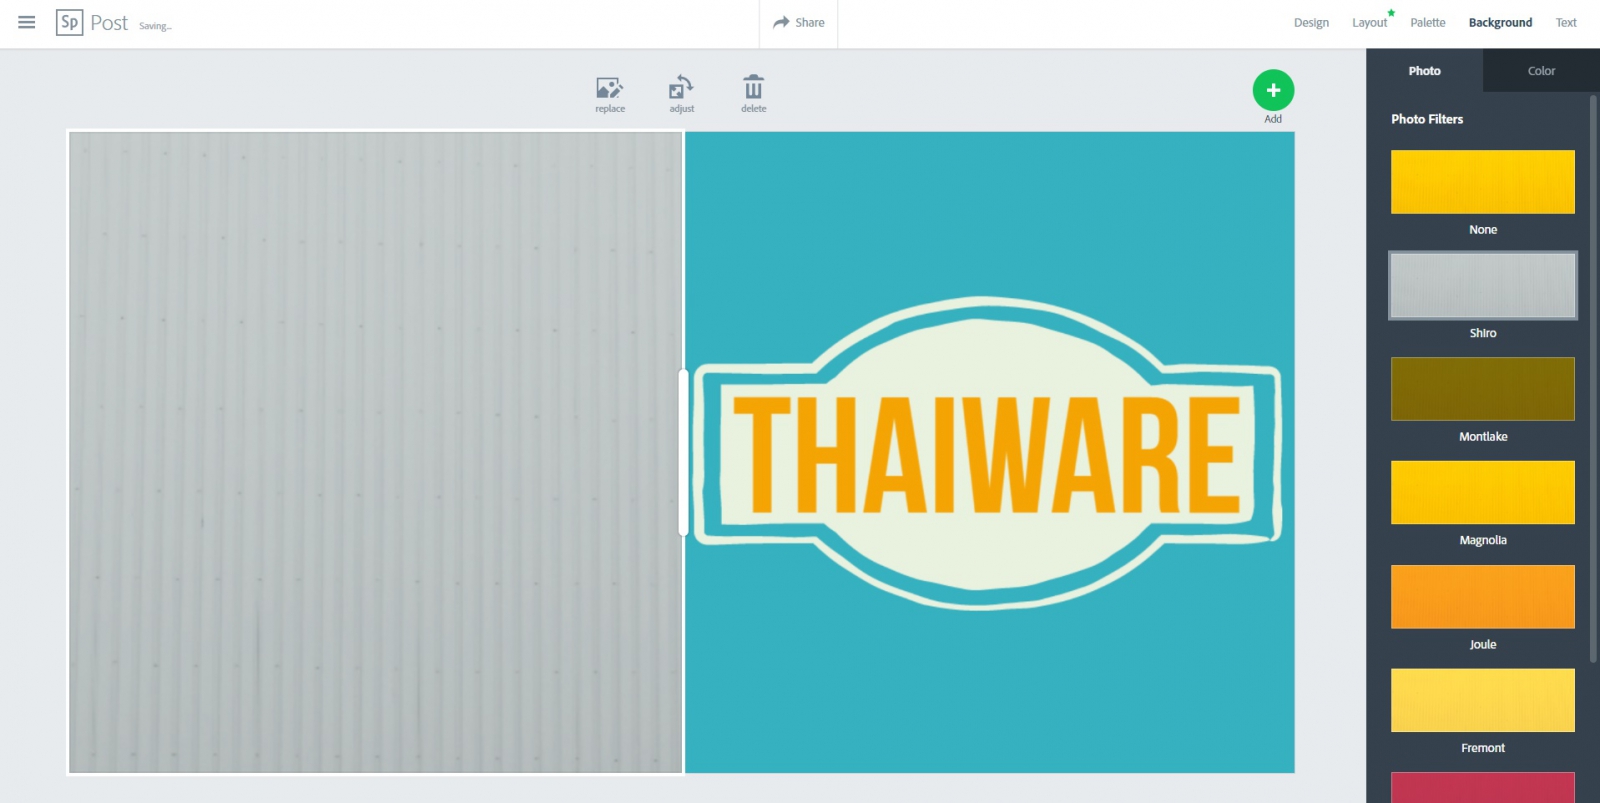
Task: Select the Joule photo filter
Action: 1483,597
